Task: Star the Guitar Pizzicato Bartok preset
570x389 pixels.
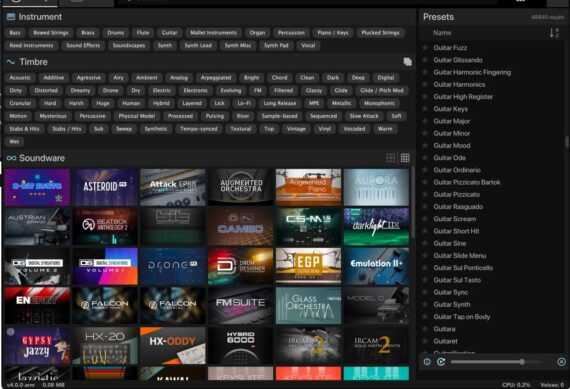Action: point(425,182)
